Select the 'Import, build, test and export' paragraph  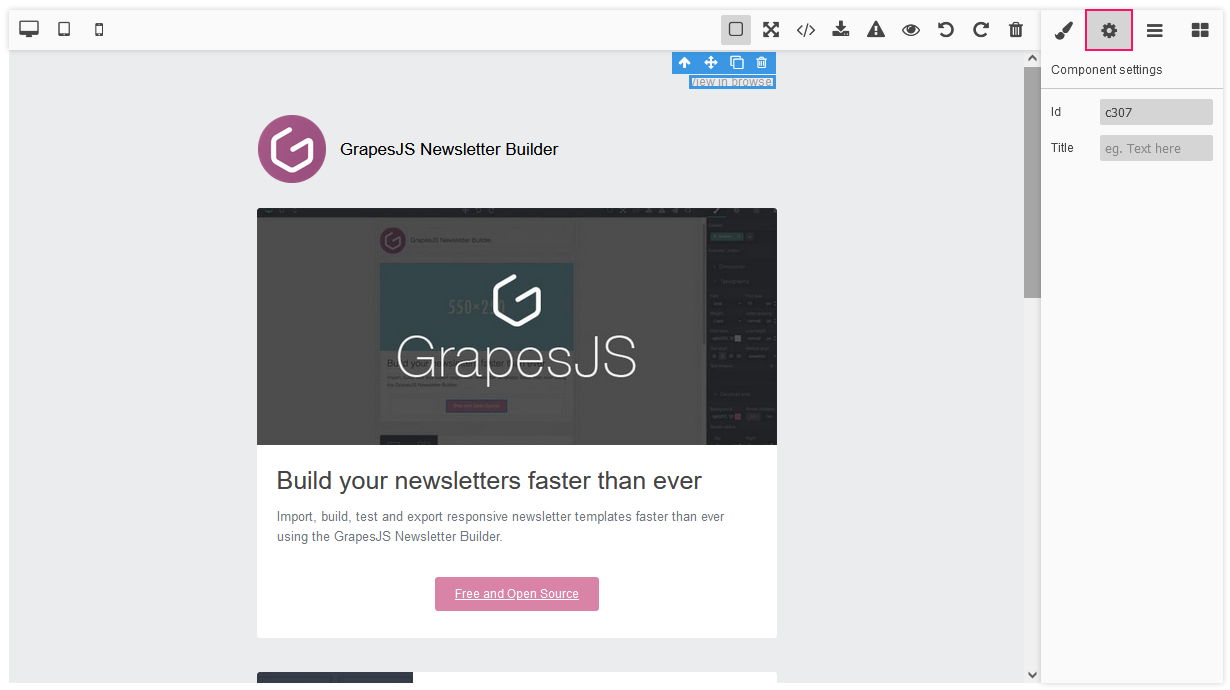point(501,526)
